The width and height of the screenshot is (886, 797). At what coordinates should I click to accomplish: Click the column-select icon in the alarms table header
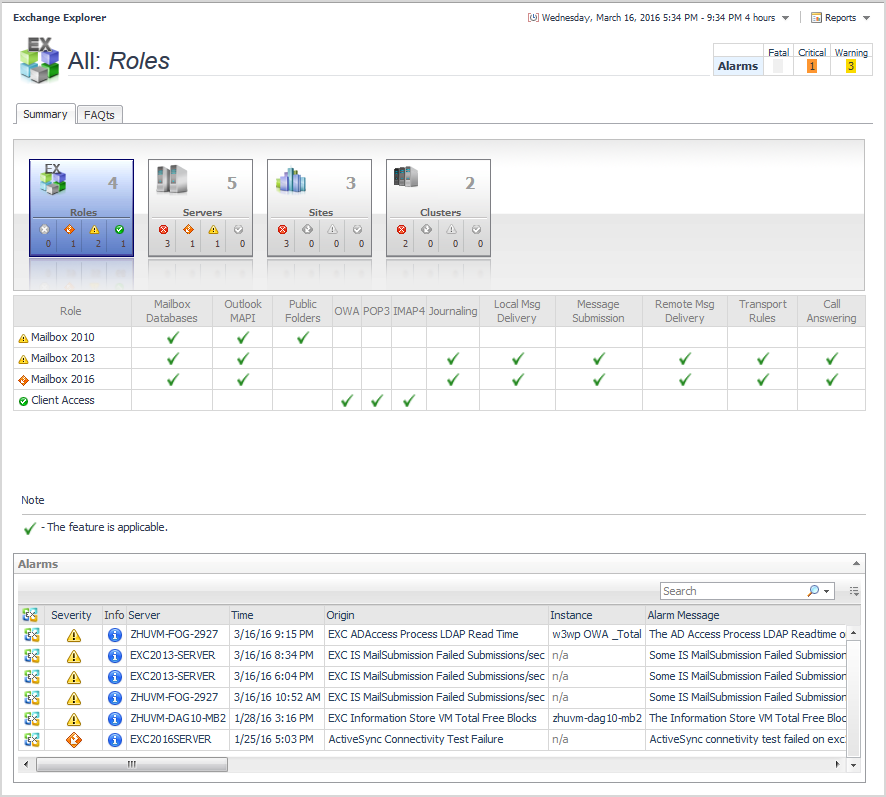click(x=30, y=615)
